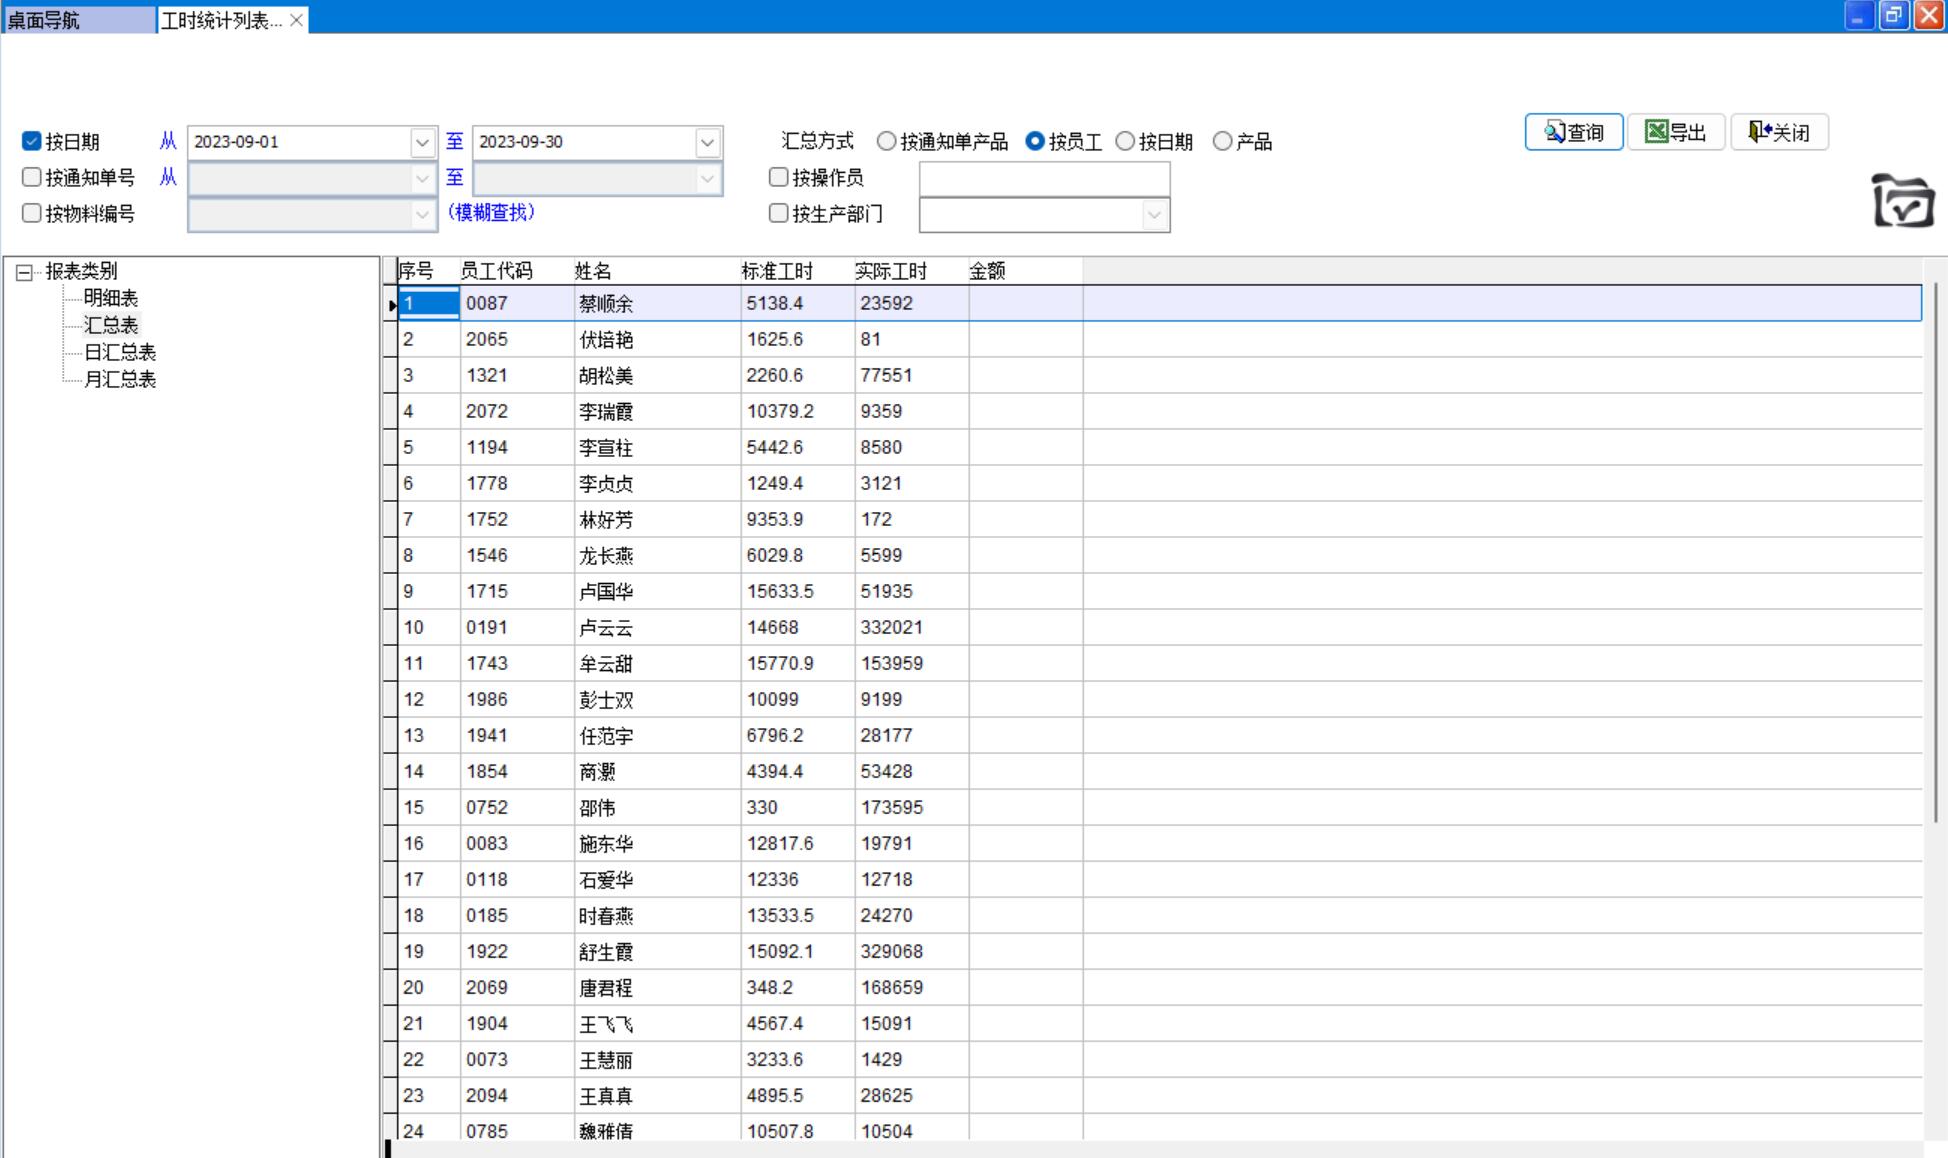Select 月汇总表 in the report tree
Viewport: 1948px width, 1158px height.
tap(120, 379)
